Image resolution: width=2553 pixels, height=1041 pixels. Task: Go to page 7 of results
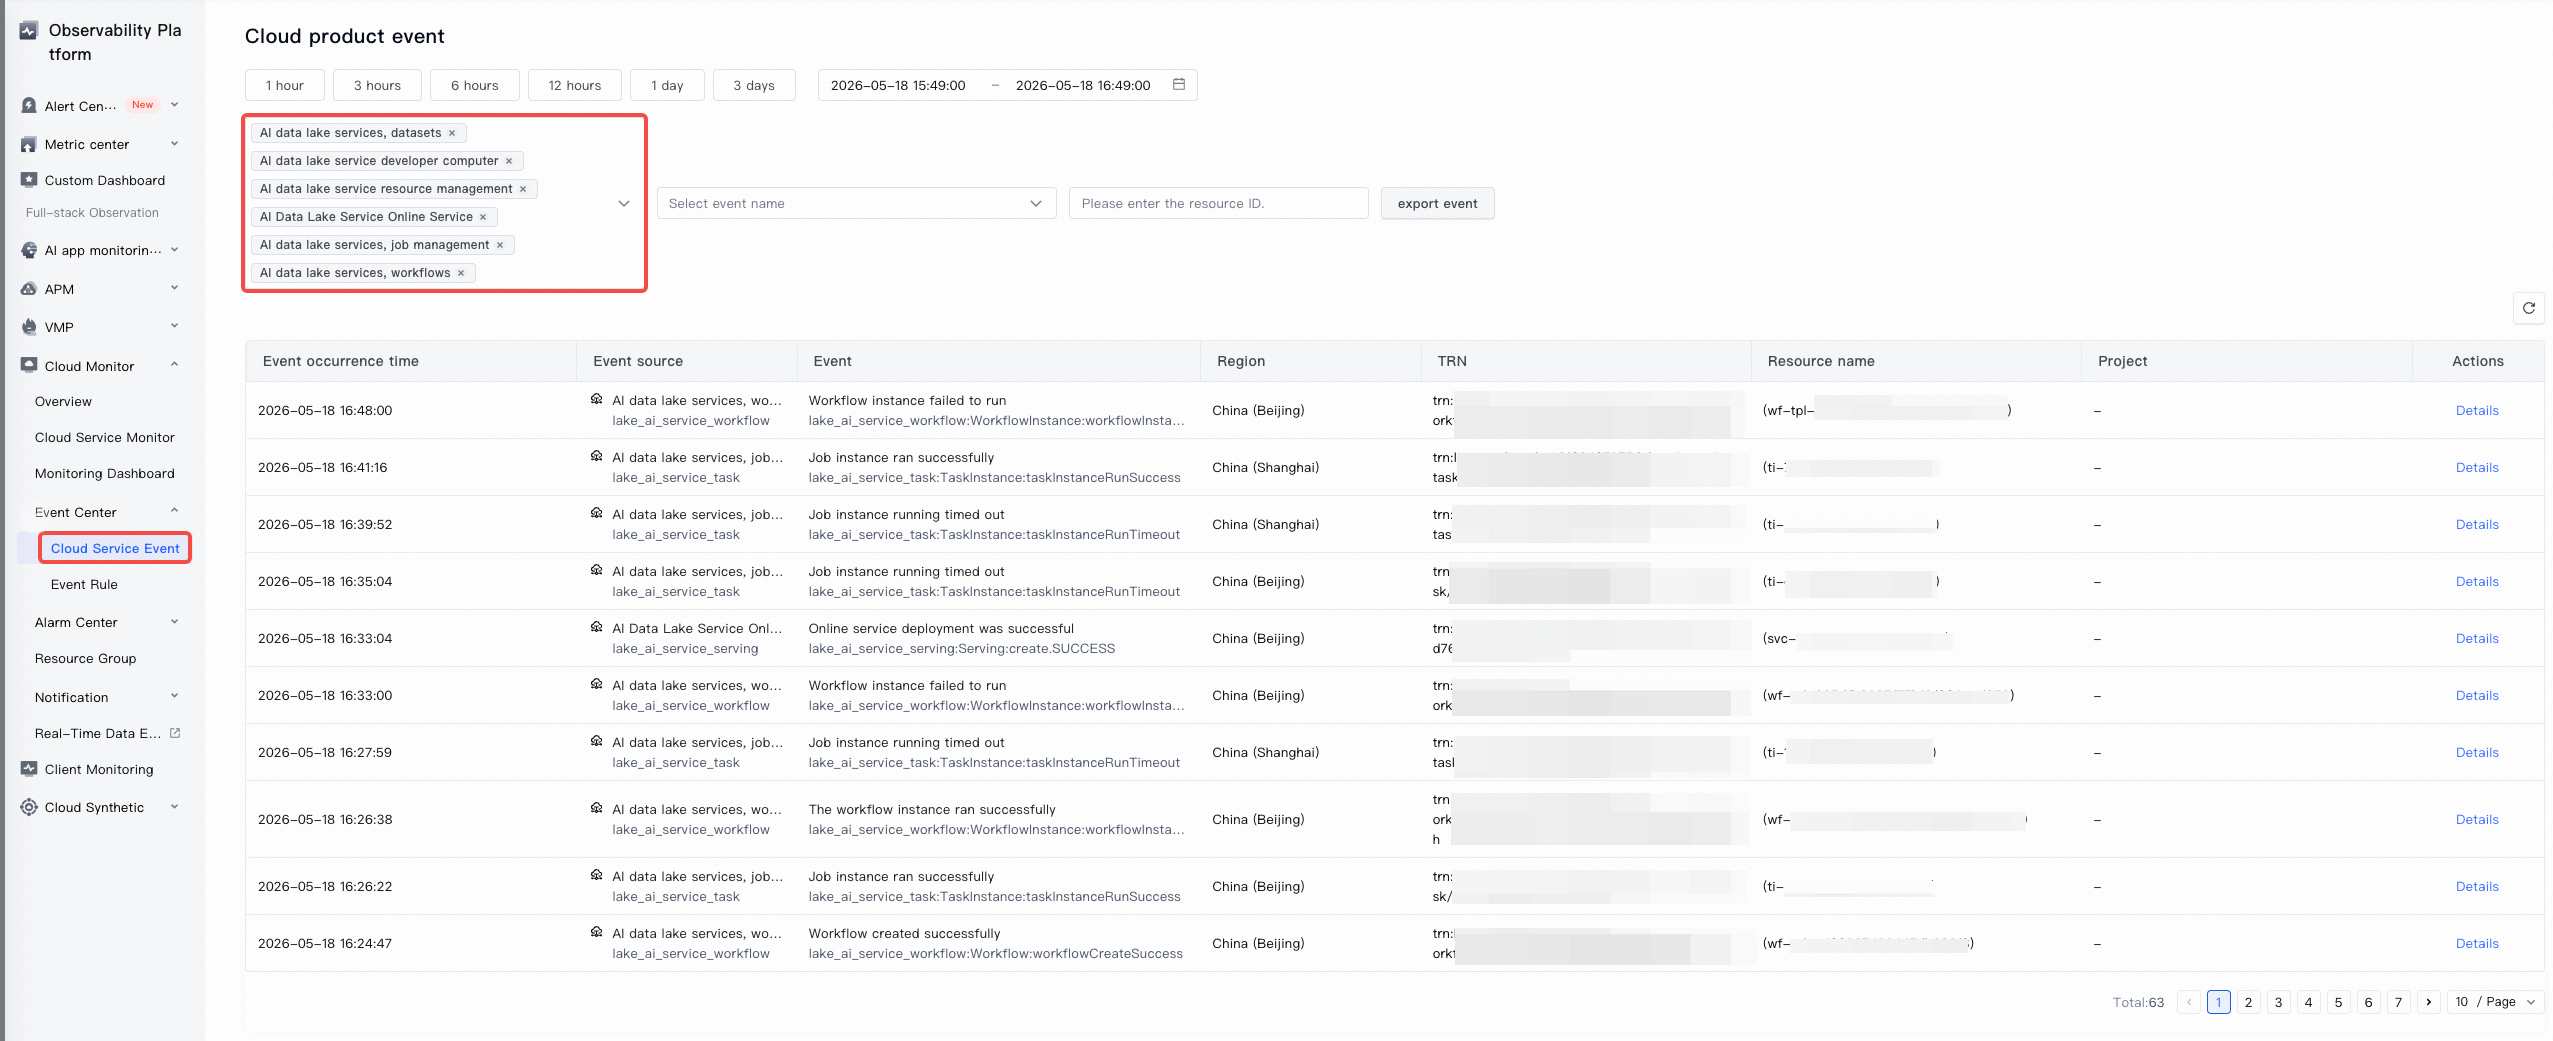[2398, 1002]
